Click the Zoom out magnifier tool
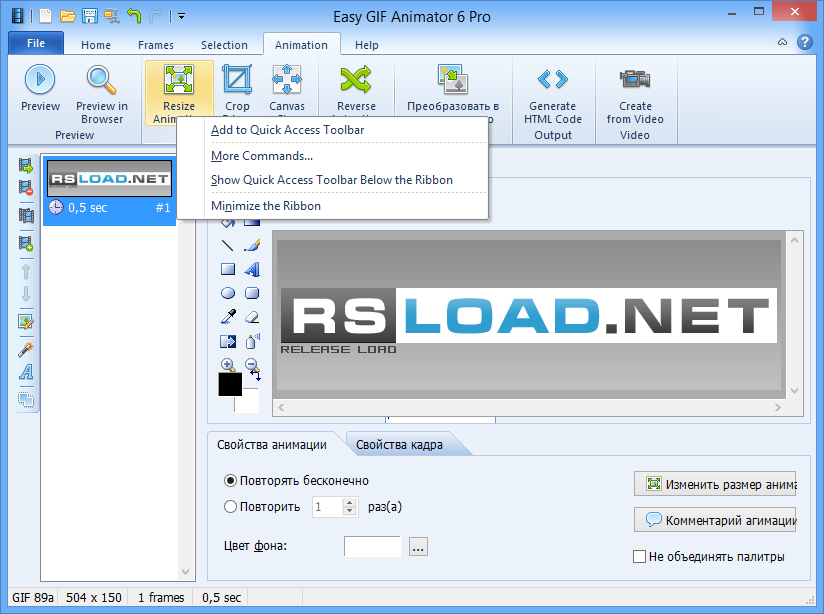The image size is (824, 614). pos(252,364)
